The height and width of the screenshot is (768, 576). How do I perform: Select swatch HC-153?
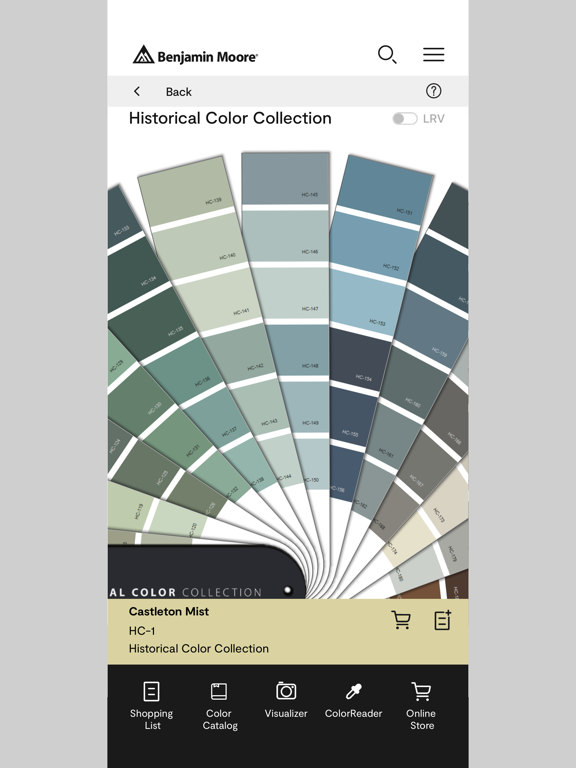365,303
